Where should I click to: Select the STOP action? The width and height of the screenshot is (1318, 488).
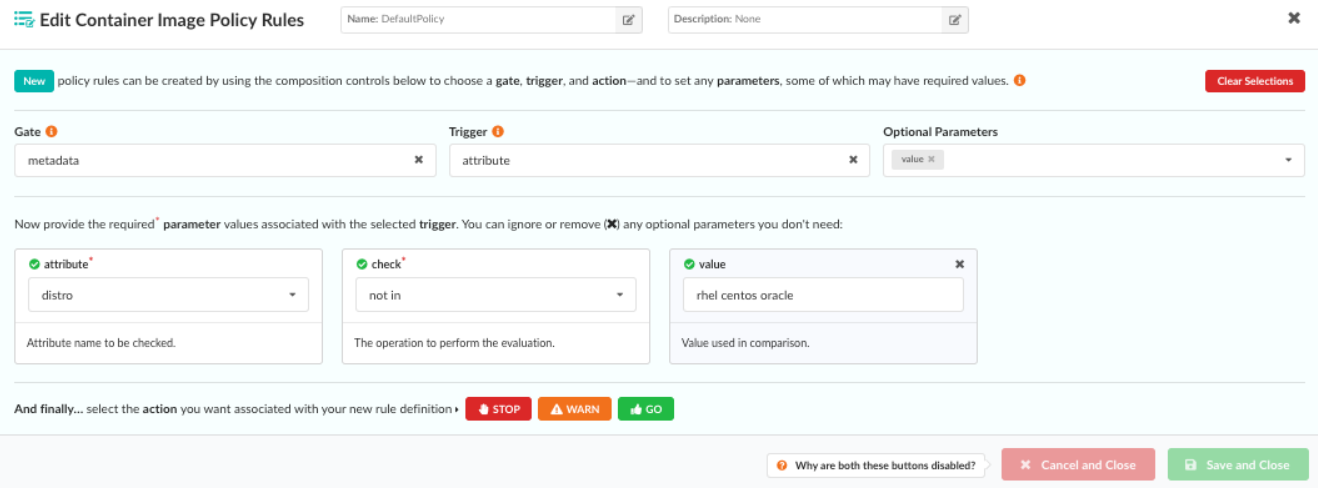[x=498, y=409]
